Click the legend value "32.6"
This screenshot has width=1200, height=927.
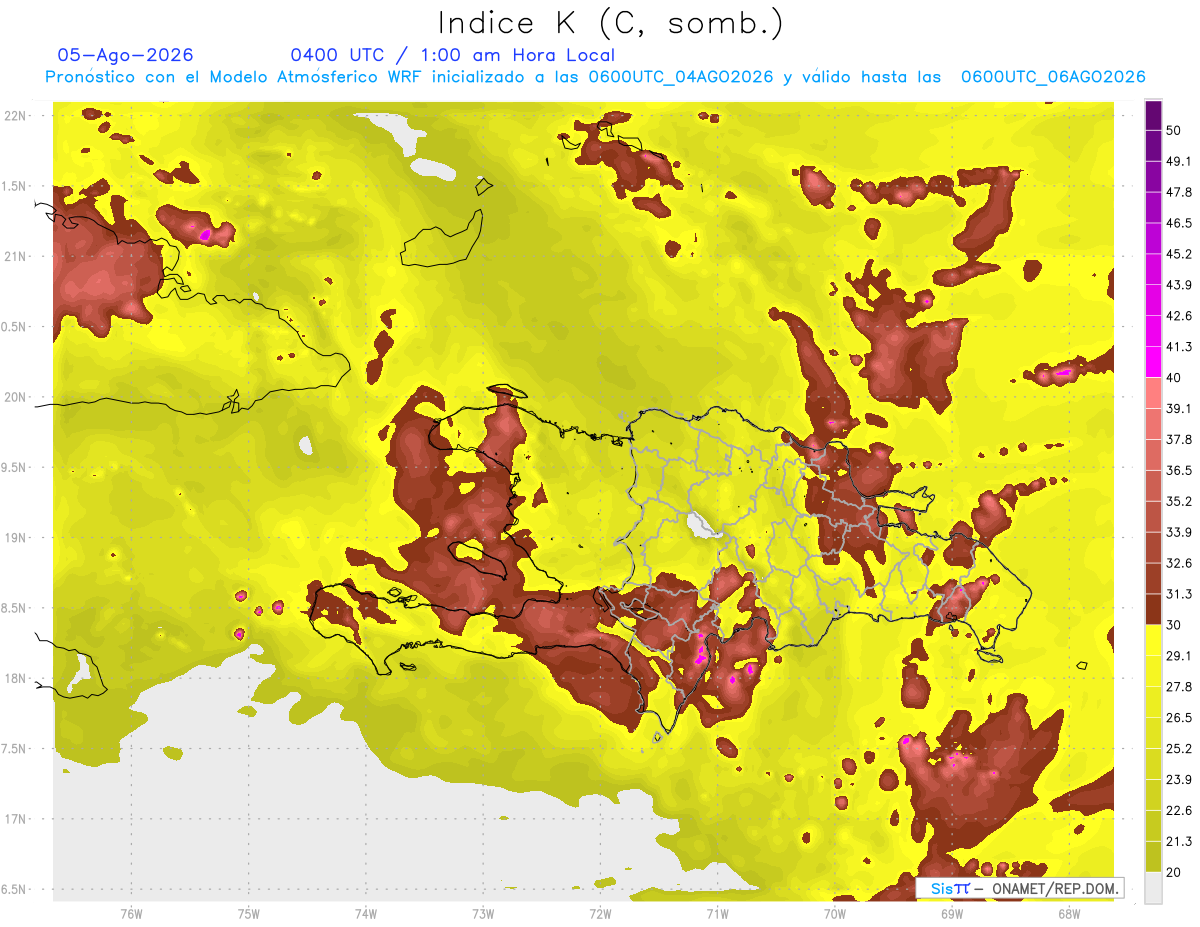pos(1178,563)
